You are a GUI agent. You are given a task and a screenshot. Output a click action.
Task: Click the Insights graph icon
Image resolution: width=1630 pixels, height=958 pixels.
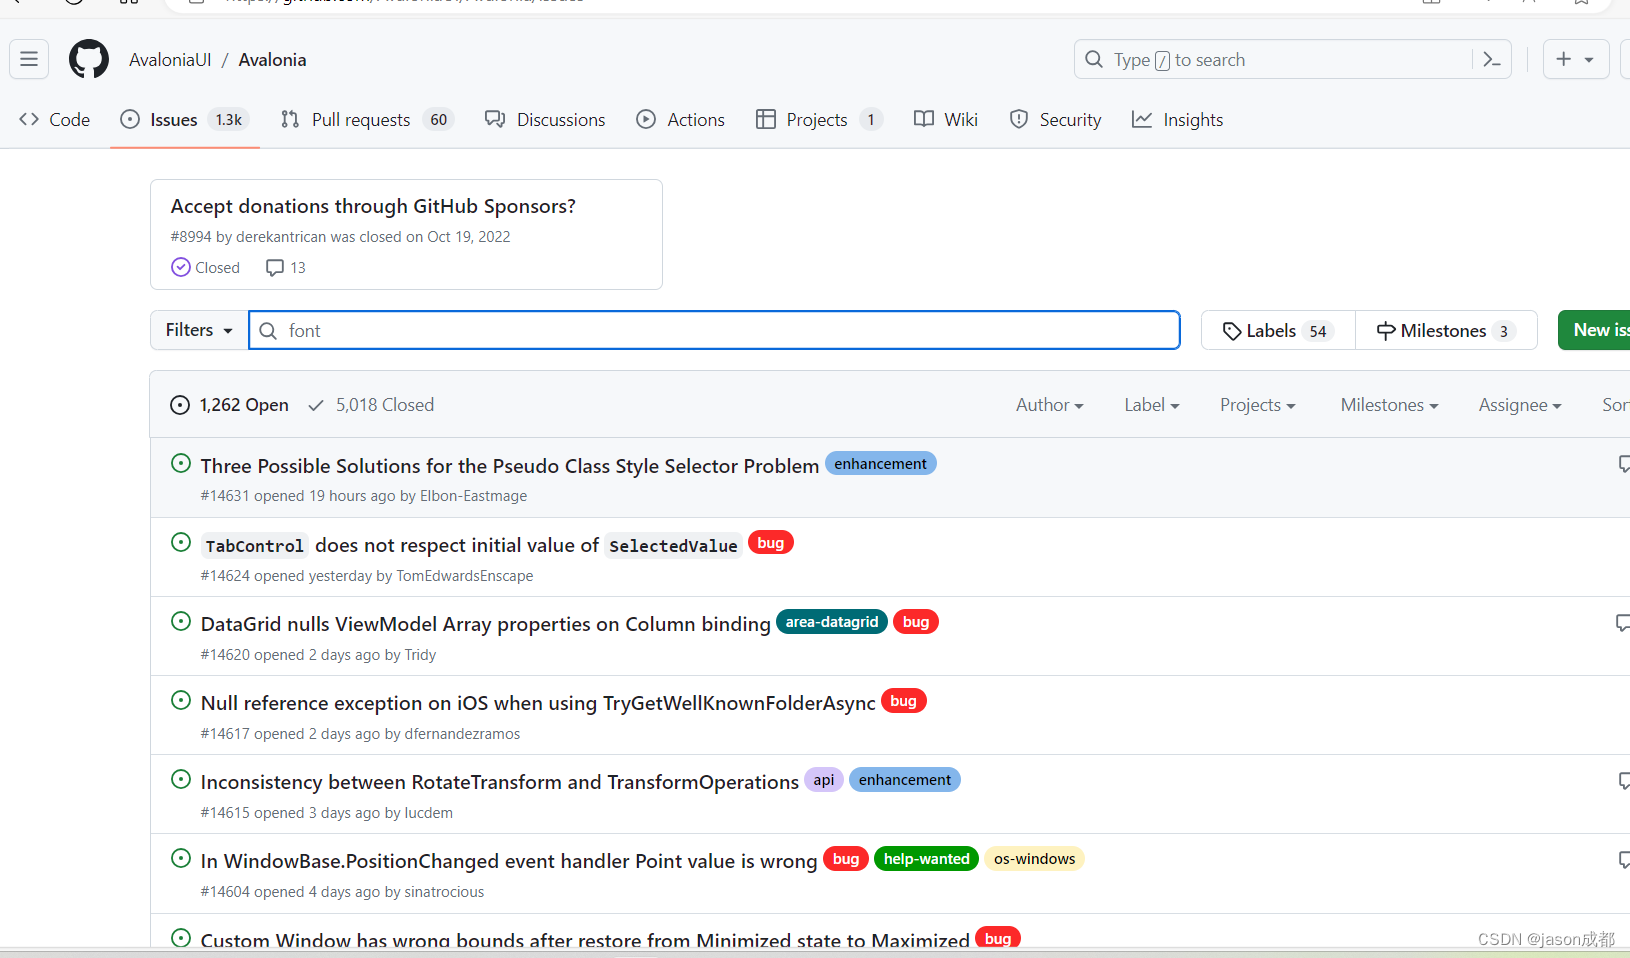(x=1142, y=119)
